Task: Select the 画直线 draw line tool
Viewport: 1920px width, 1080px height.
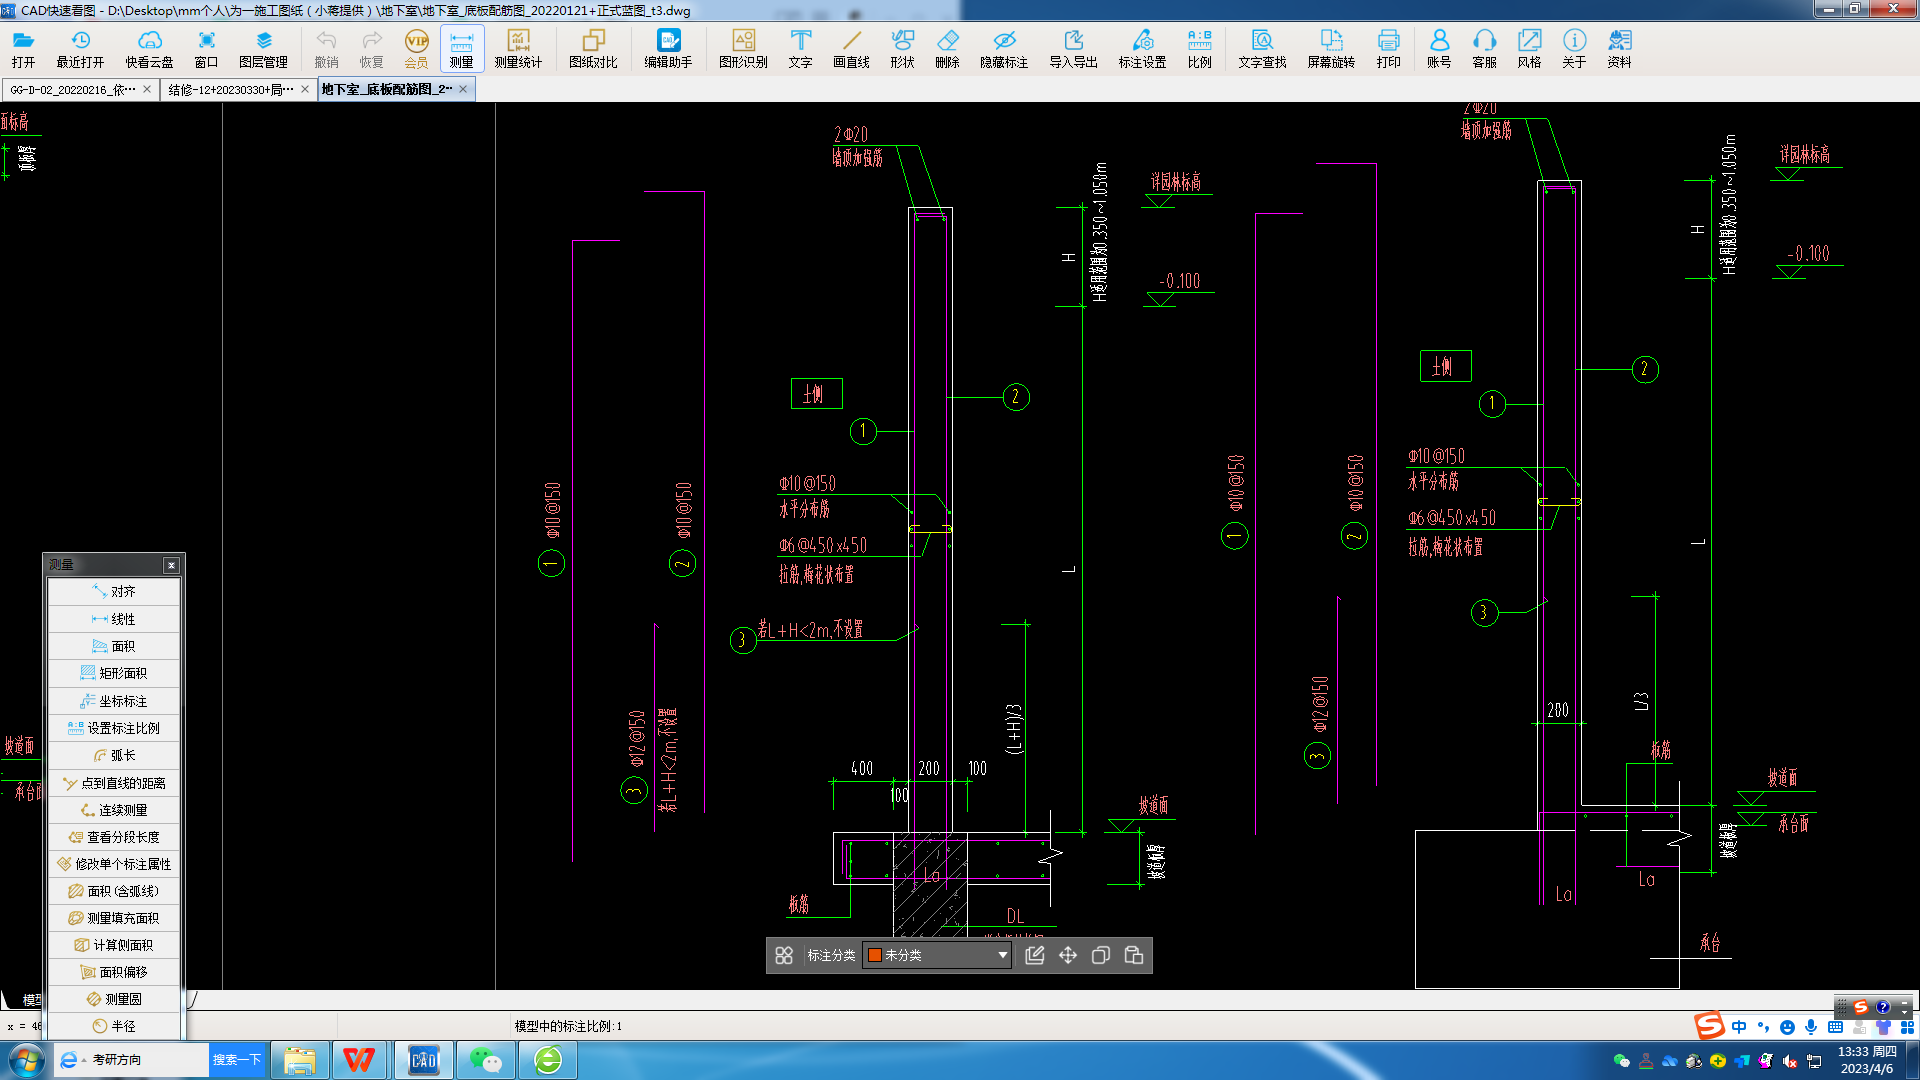Action: (x=851, y=48)
